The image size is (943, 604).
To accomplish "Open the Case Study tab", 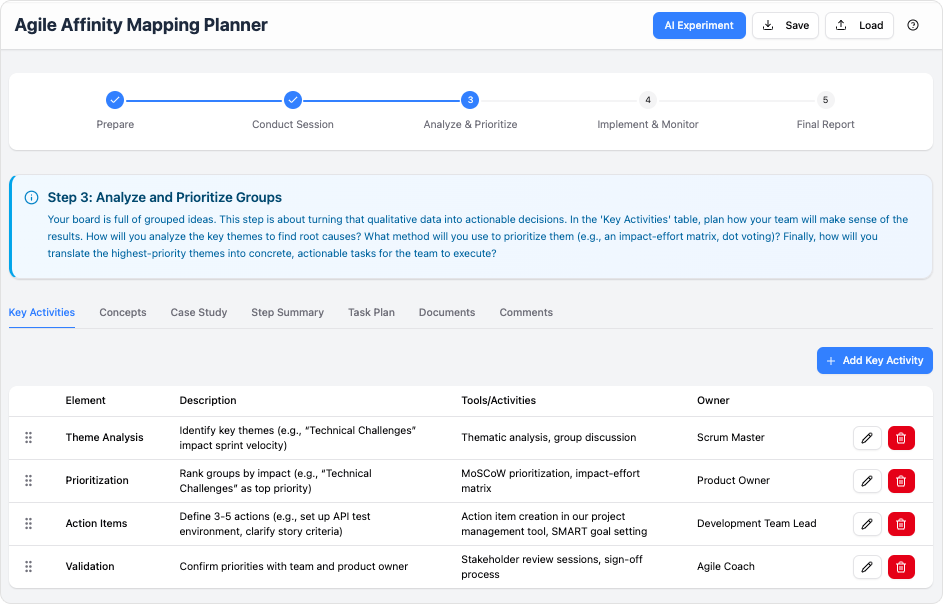I will [x=198, y=312].
